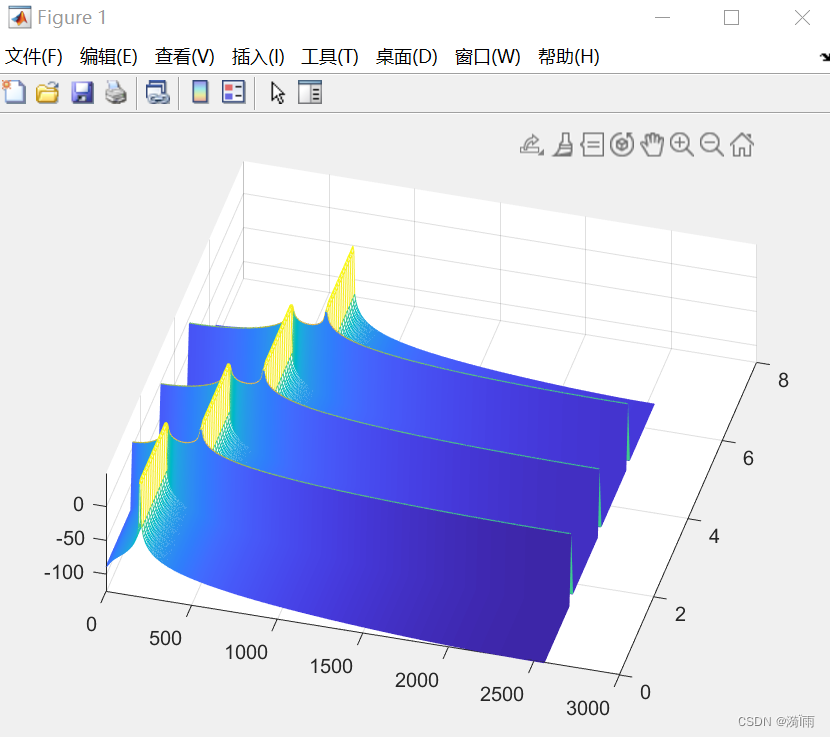This screenshot has width=830, height=737.
Task: Open the Property Inspector icon
Action: click(x=310, y=92)
